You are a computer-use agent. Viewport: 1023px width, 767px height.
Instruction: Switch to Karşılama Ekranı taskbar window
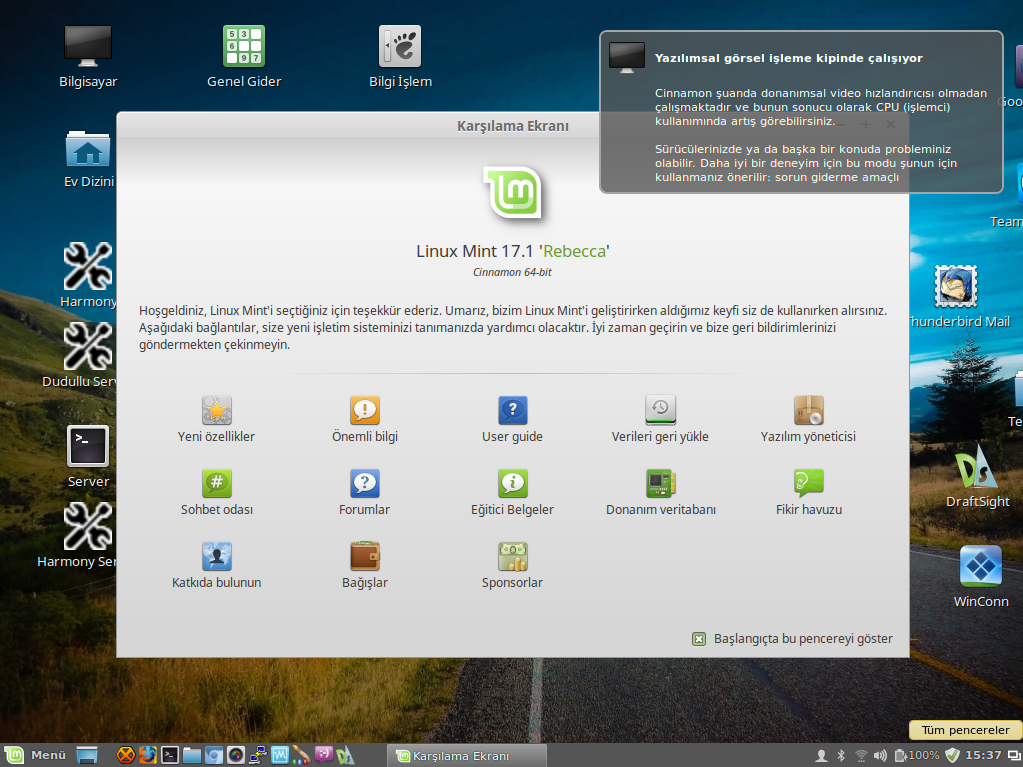point(466,755)
